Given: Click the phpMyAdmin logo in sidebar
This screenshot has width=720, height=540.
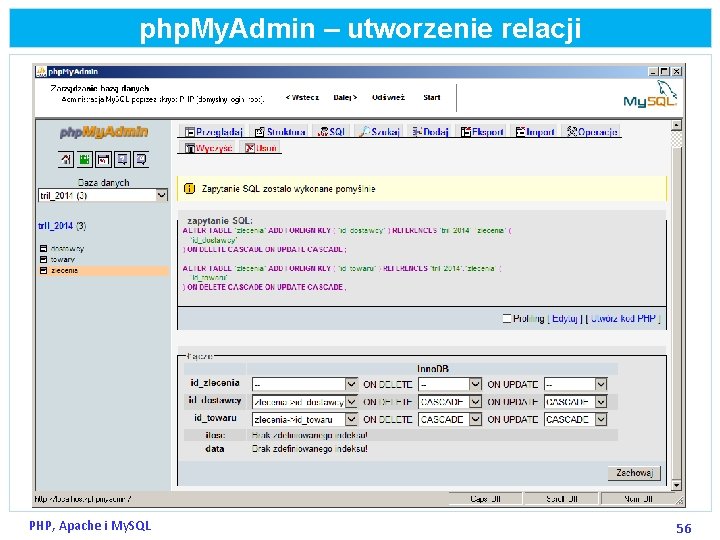Looking at the screenshot, I should [104, 132].
